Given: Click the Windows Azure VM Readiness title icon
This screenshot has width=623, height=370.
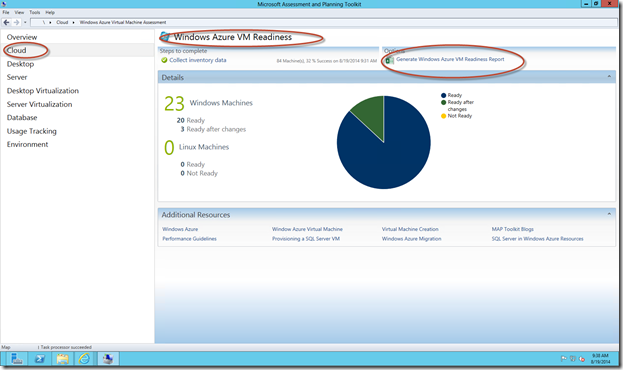Looking at the screenshot, I should tap(165, 37).
